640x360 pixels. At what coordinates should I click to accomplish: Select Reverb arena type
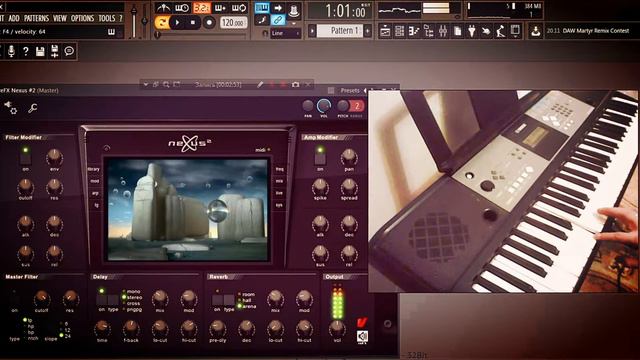(x=247, y=306)
